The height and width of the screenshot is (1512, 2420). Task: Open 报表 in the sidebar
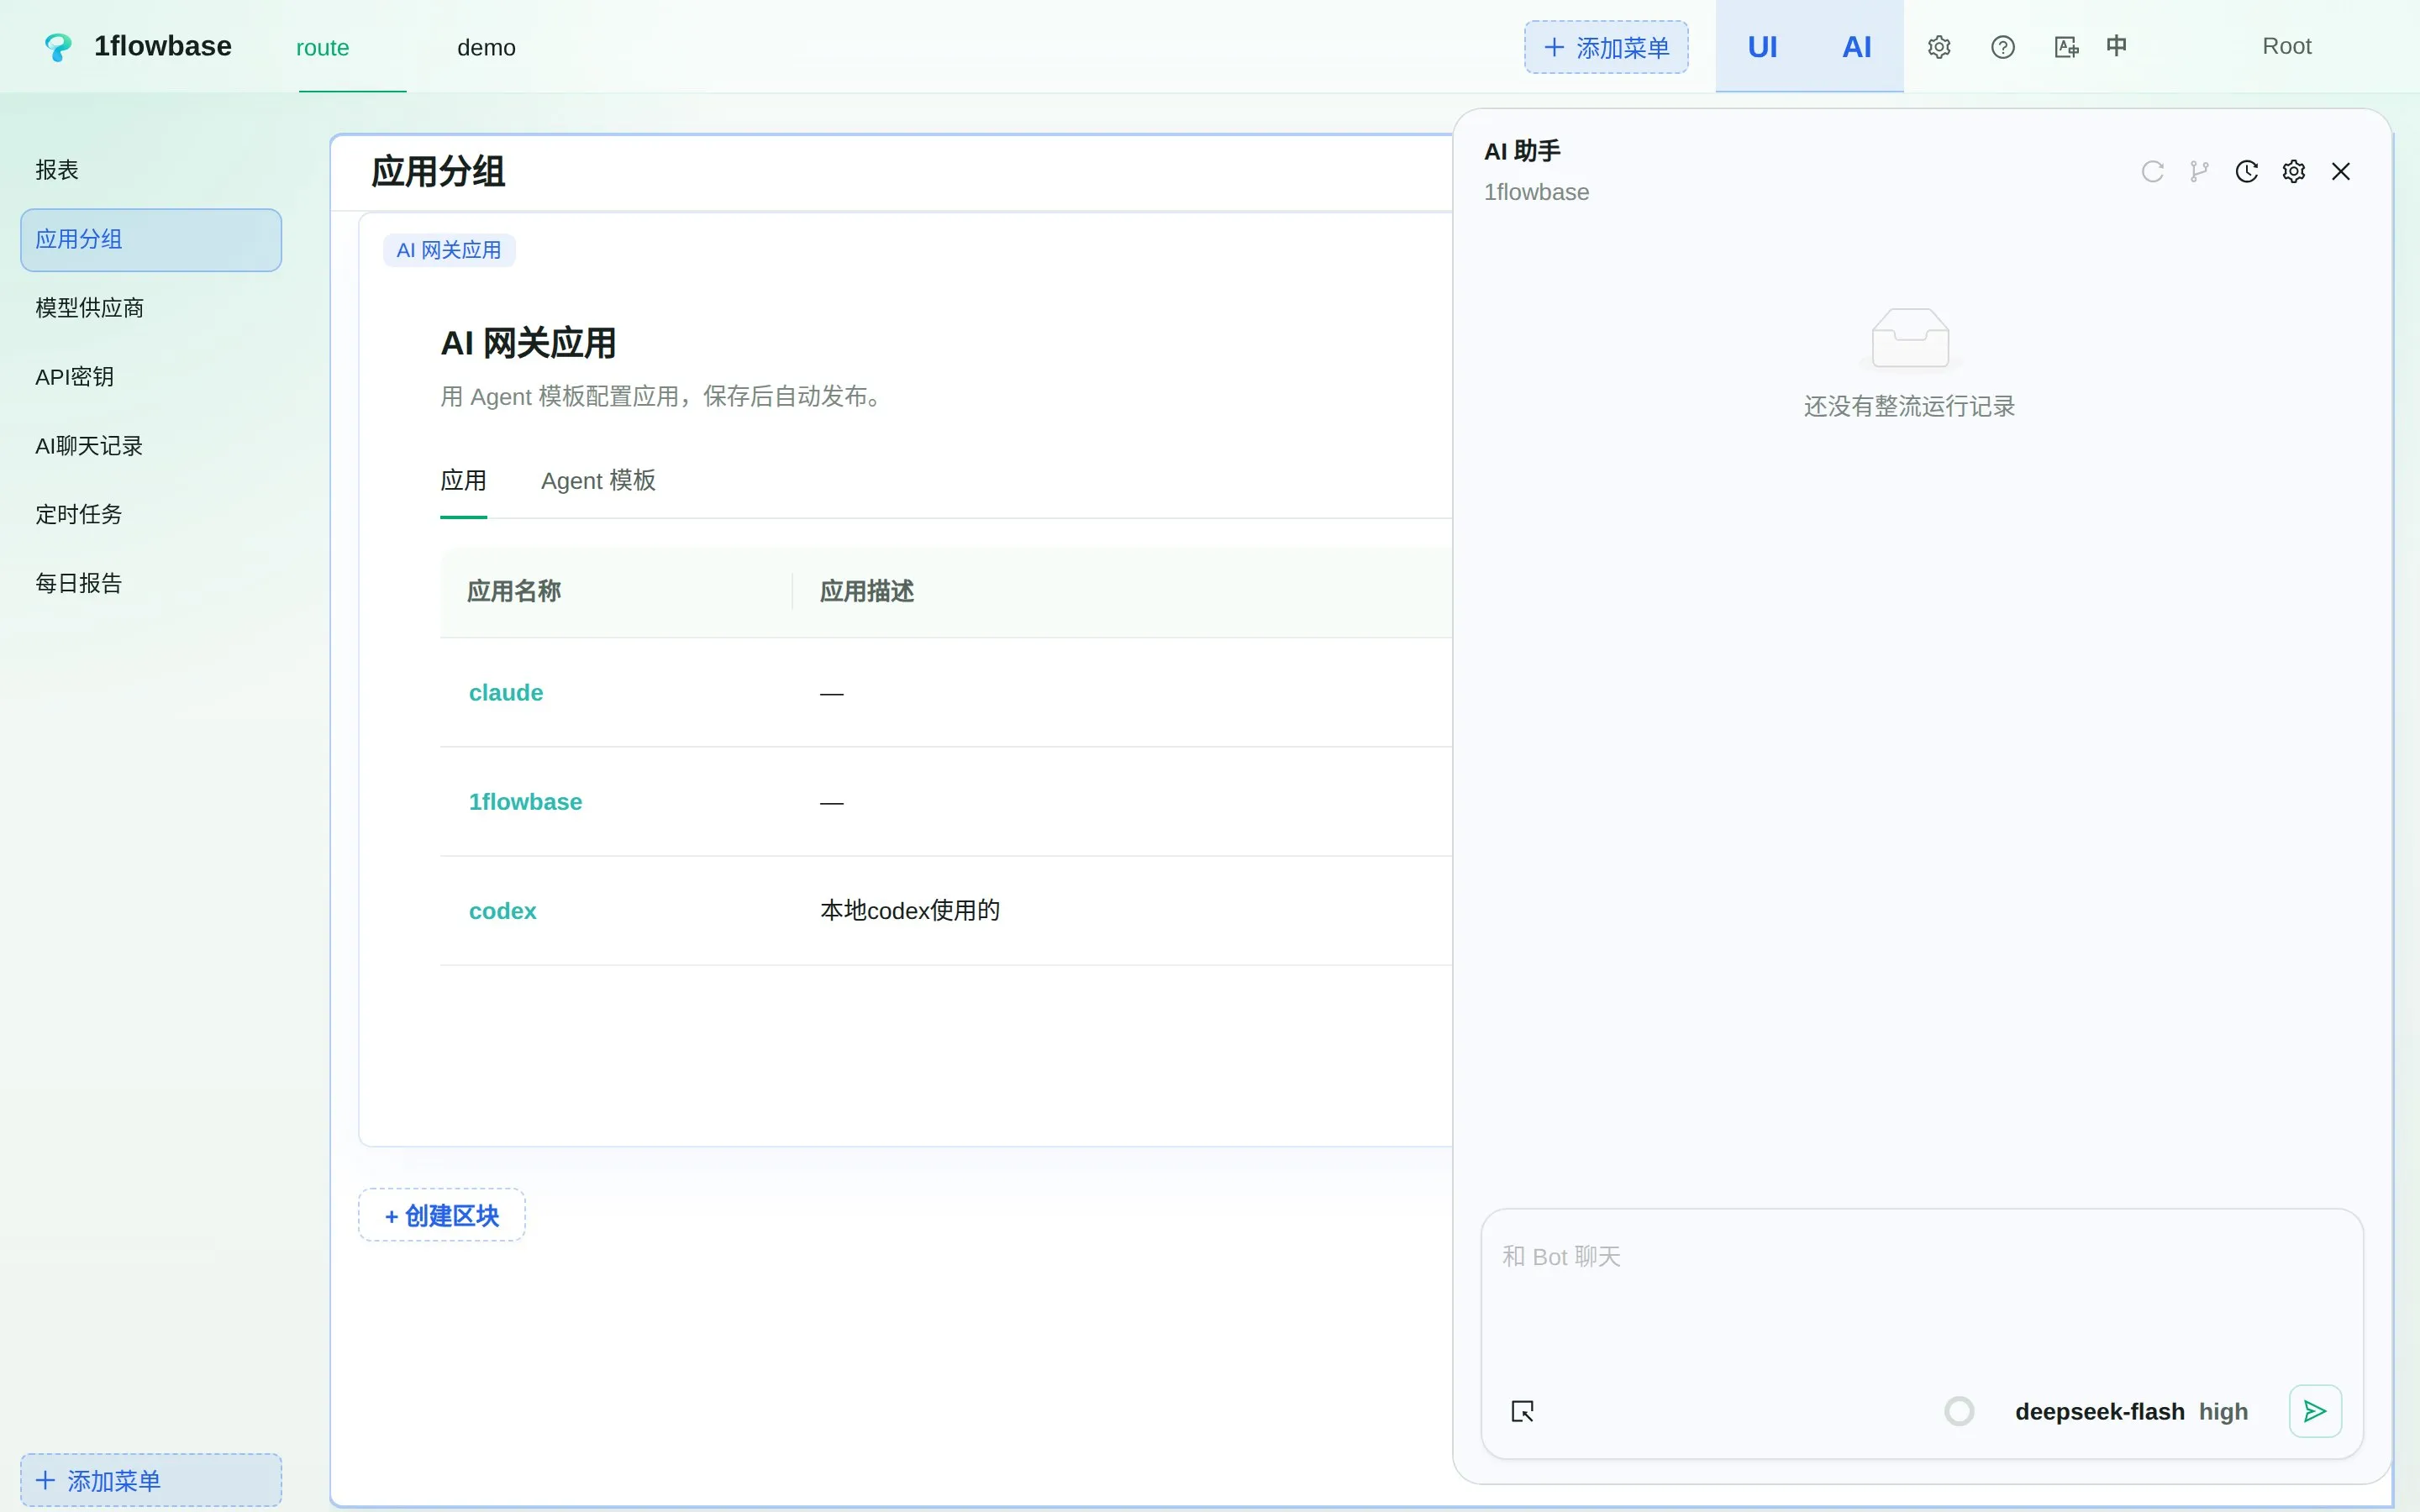click(151, 170)
